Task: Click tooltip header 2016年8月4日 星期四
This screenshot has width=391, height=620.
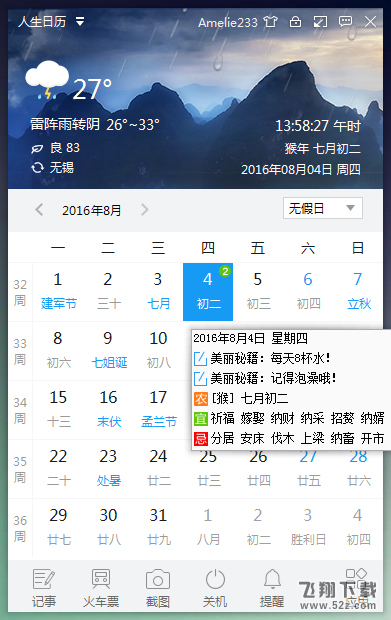Action: [250, 338]
